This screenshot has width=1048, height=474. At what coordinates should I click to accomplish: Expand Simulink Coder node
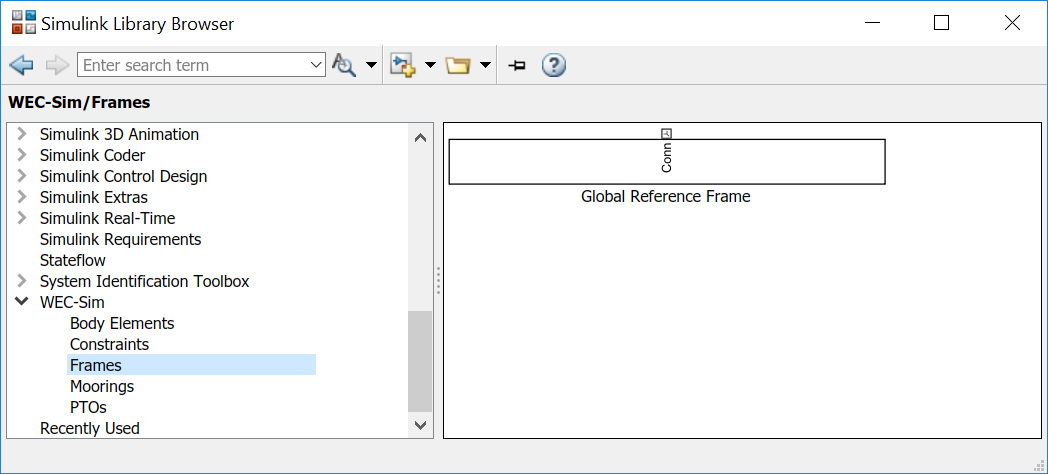click(22, 155)
